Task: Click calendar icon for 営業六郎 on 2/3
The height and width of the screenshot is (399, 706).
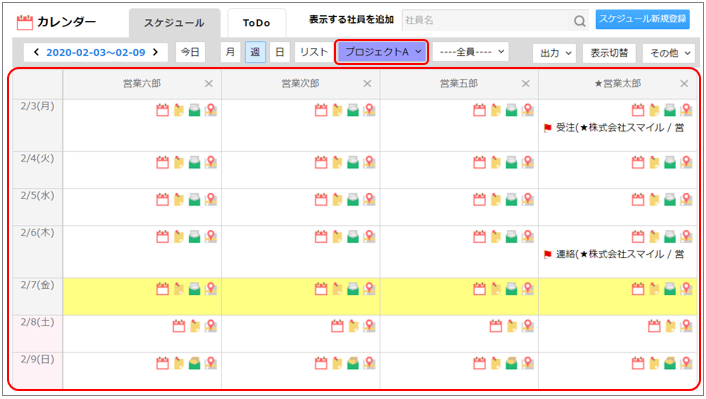Action: click(x=163, y=110)
